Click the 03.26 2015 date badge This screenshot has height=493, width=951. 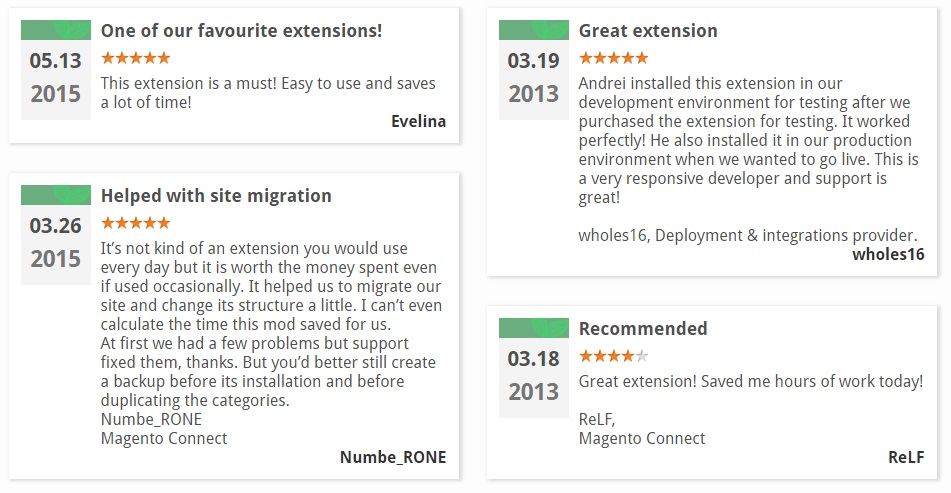(x=56, y=242)
